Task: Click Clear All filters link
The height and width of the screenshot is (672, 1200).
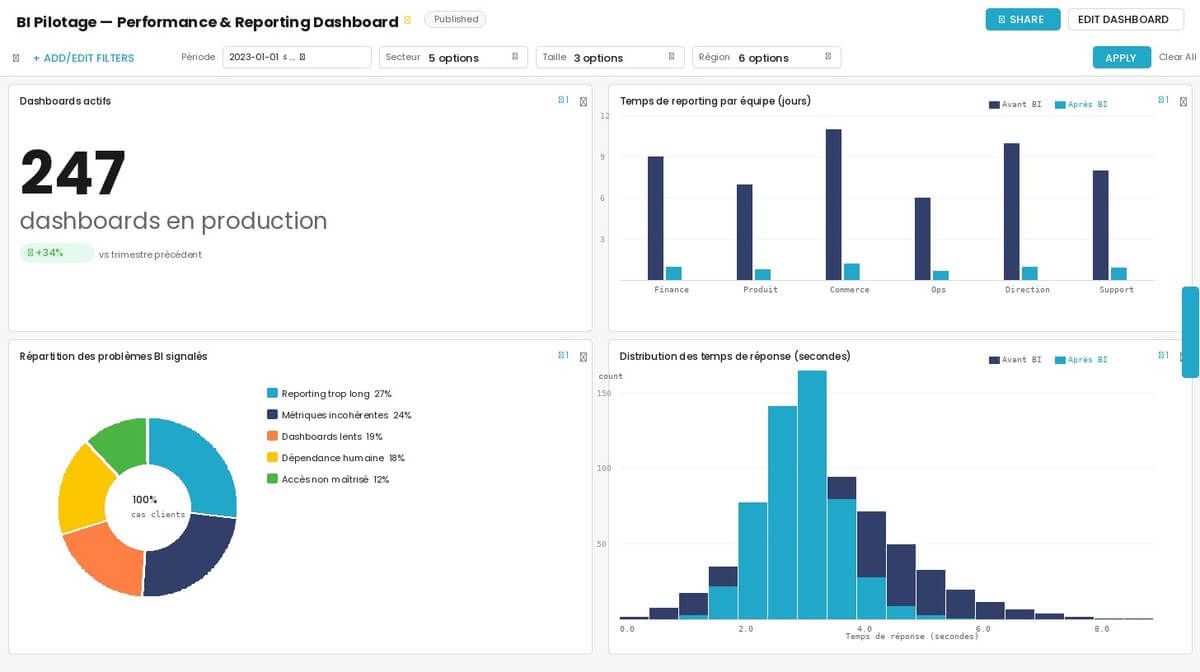Action: coord(1177,58)
